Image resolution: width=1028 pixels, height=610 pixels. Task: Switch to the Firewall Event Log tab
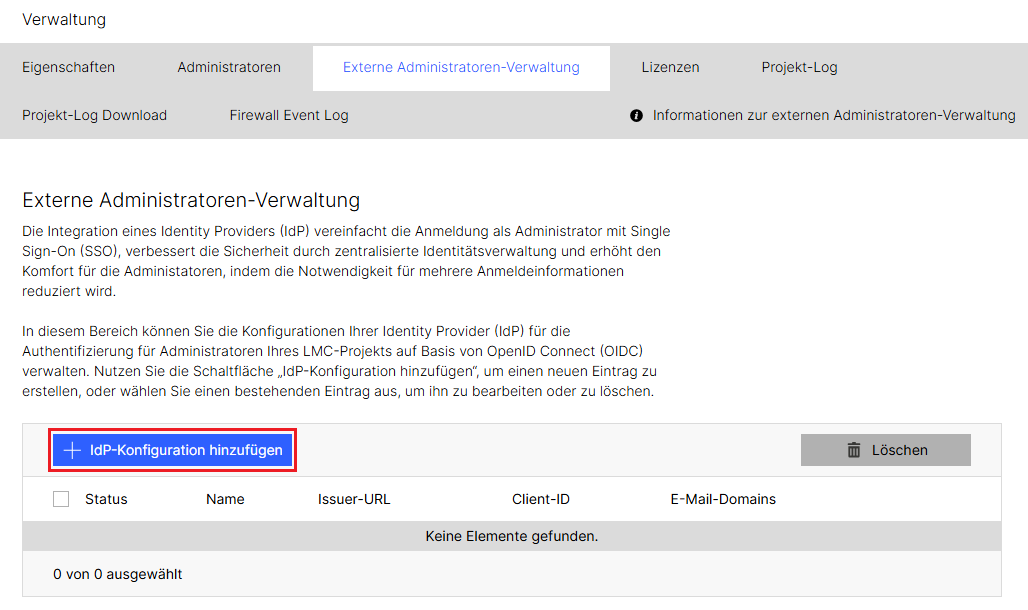(288, 115)
